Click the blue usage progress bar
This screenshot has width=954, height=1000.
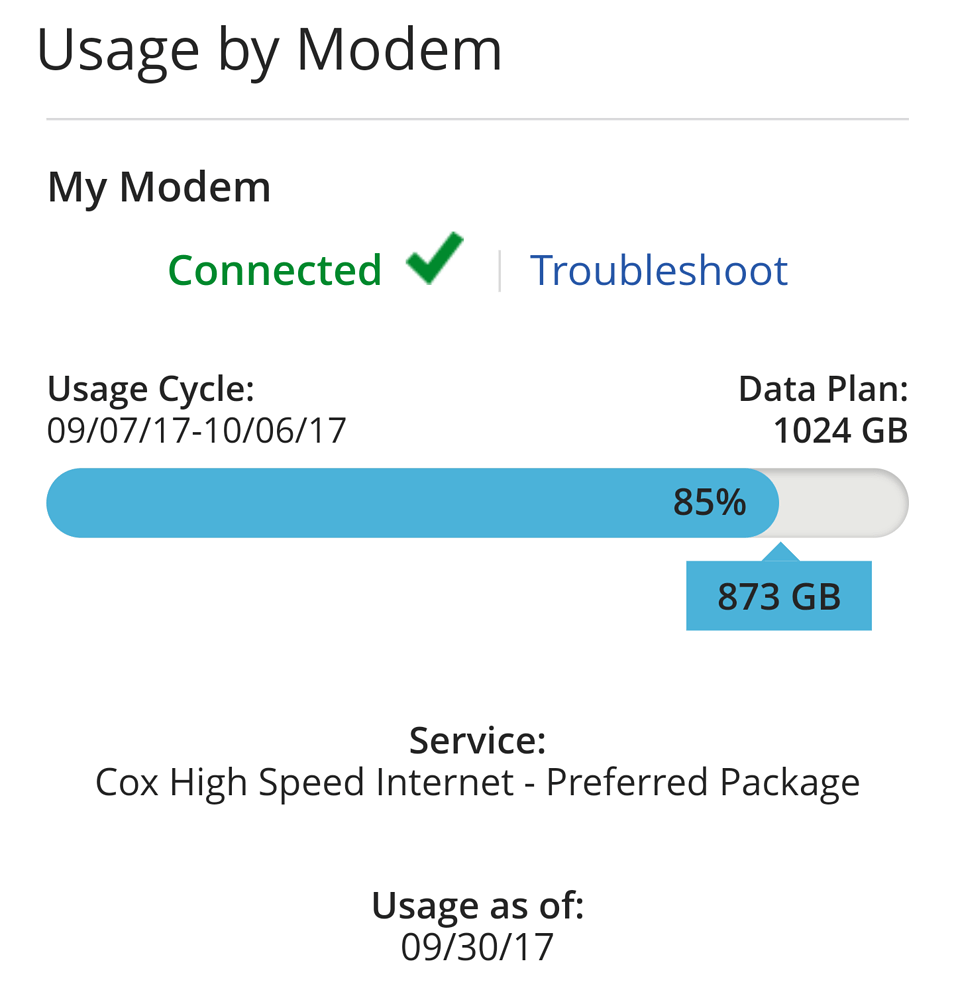400,503
